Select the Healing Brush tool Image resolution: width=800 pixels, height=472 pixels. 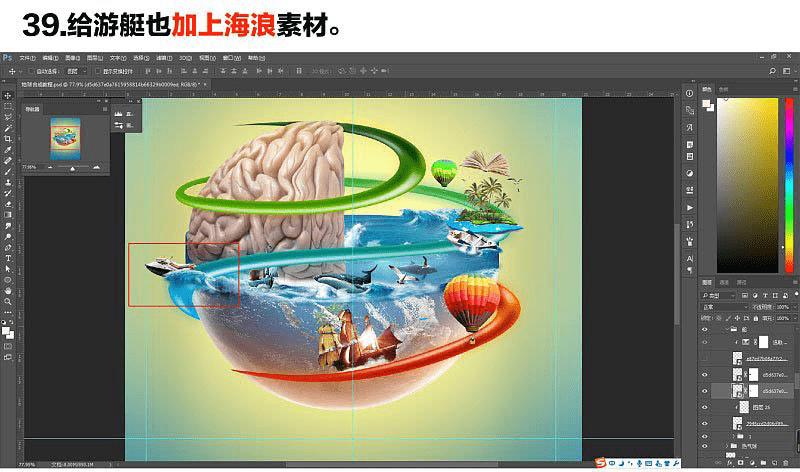(8, 160)
